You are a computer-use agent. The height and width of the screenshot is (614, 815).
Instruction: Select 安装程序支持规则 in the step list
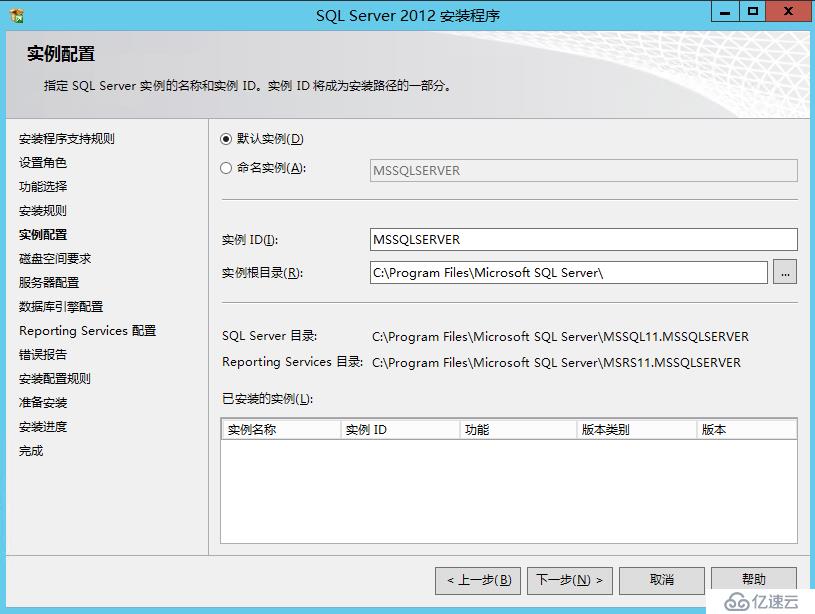pyautogui.click(x=67, y=139)
